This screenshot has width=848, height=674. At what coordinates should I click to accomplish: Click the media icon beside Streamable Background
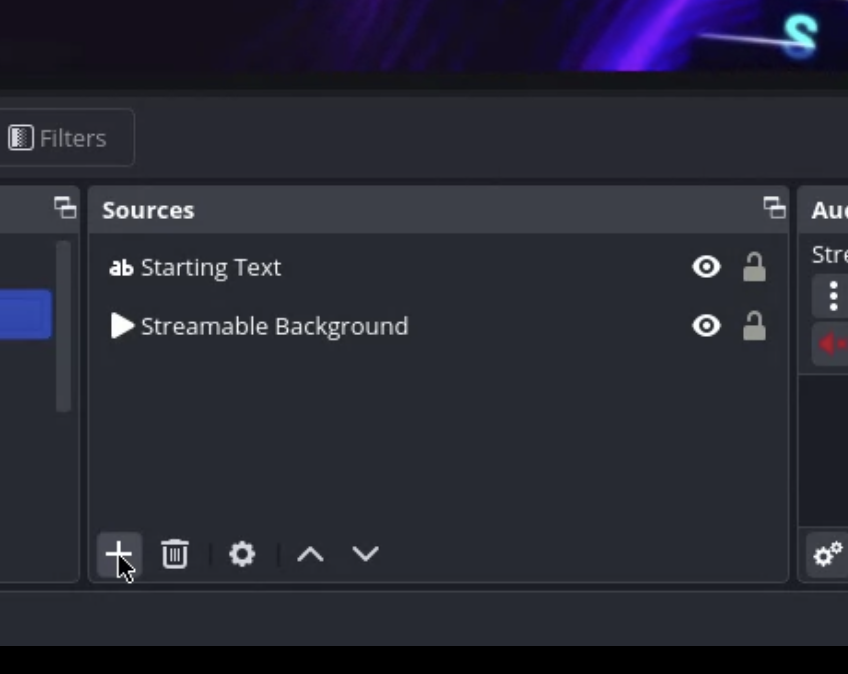[x=124, y=326]
